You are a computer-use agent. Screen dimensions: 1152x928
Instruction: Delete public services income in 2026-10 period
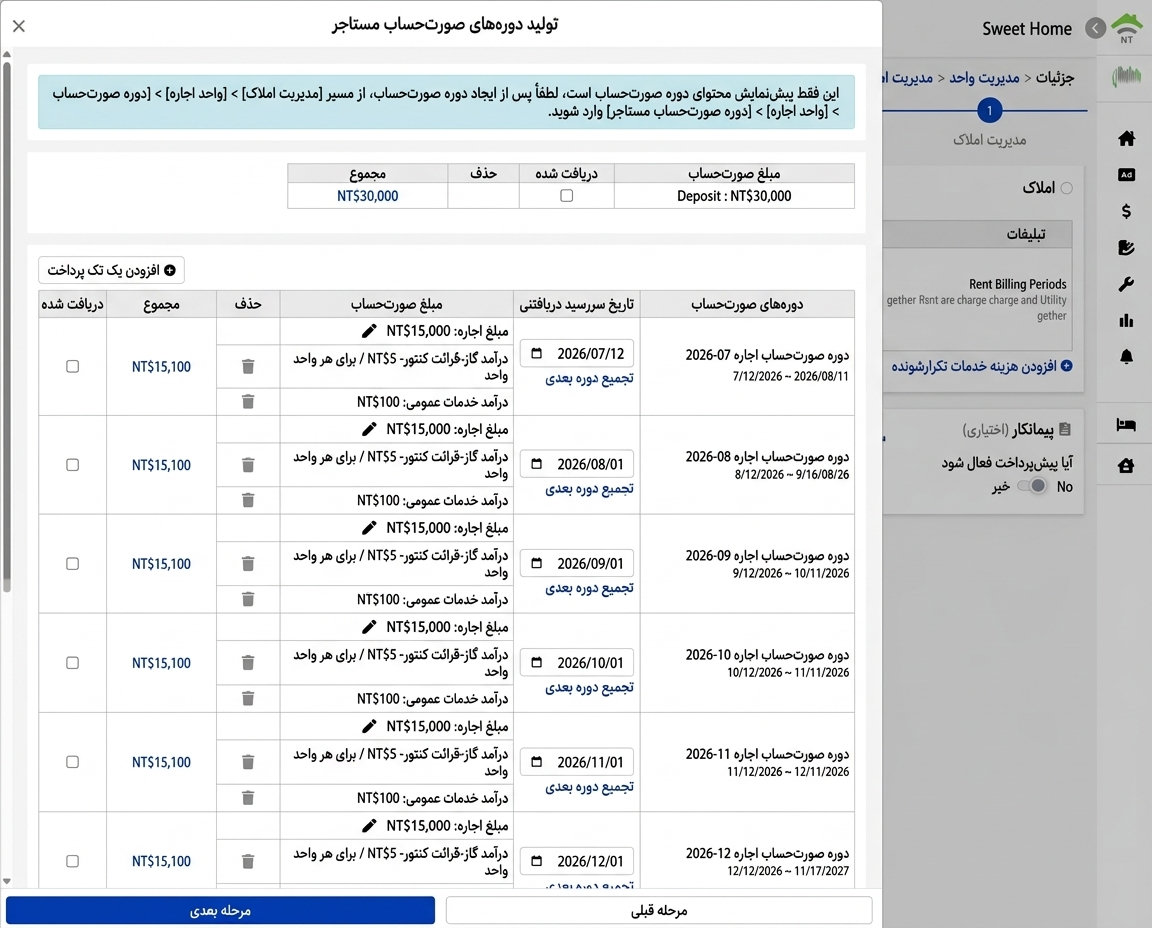pos(248,699)
